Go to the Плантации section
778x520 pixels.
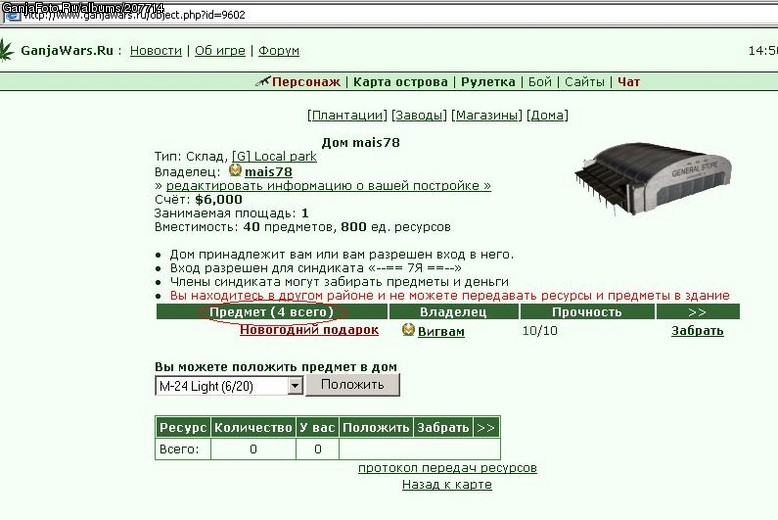[347, 115]
